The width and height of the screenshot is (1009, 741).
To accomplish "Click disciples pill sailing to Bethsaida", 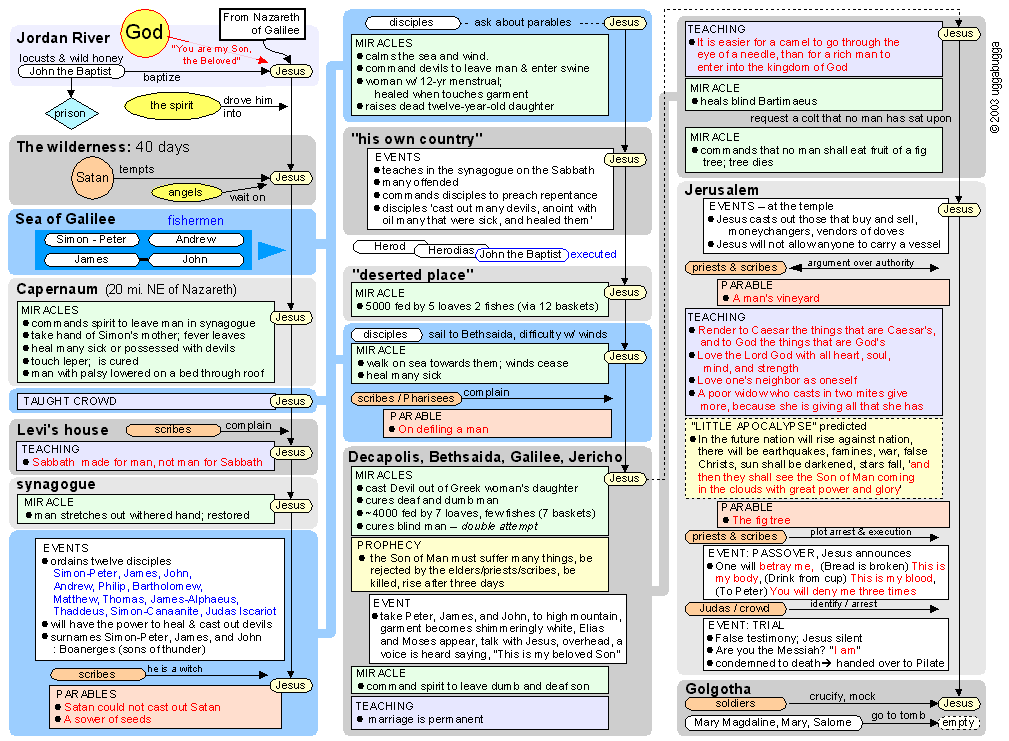I will click(x=385, y=334).
